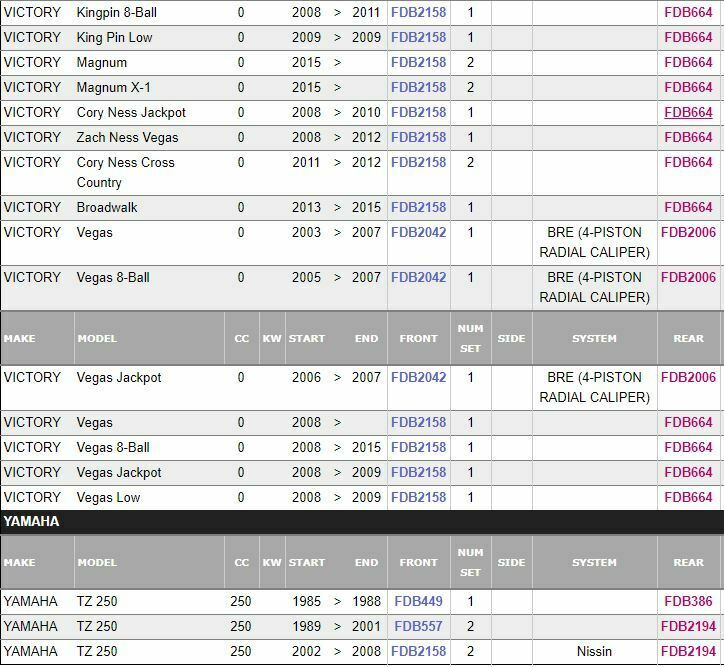Open rear pad FDB386 for TZ 250 1985

pyautogui.click(x=688, y=601)
